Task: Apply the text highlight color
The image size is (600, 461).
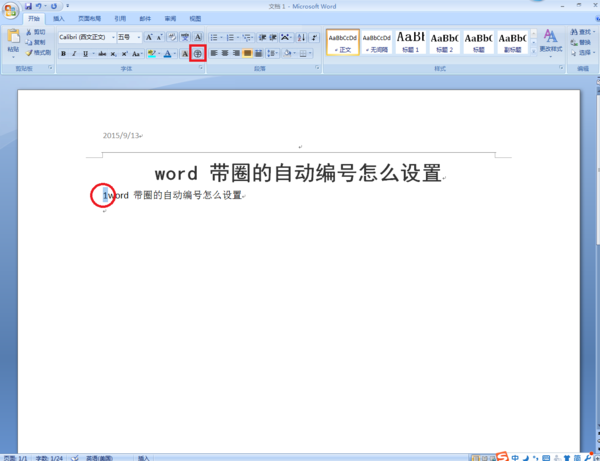Action: (152, 54)
